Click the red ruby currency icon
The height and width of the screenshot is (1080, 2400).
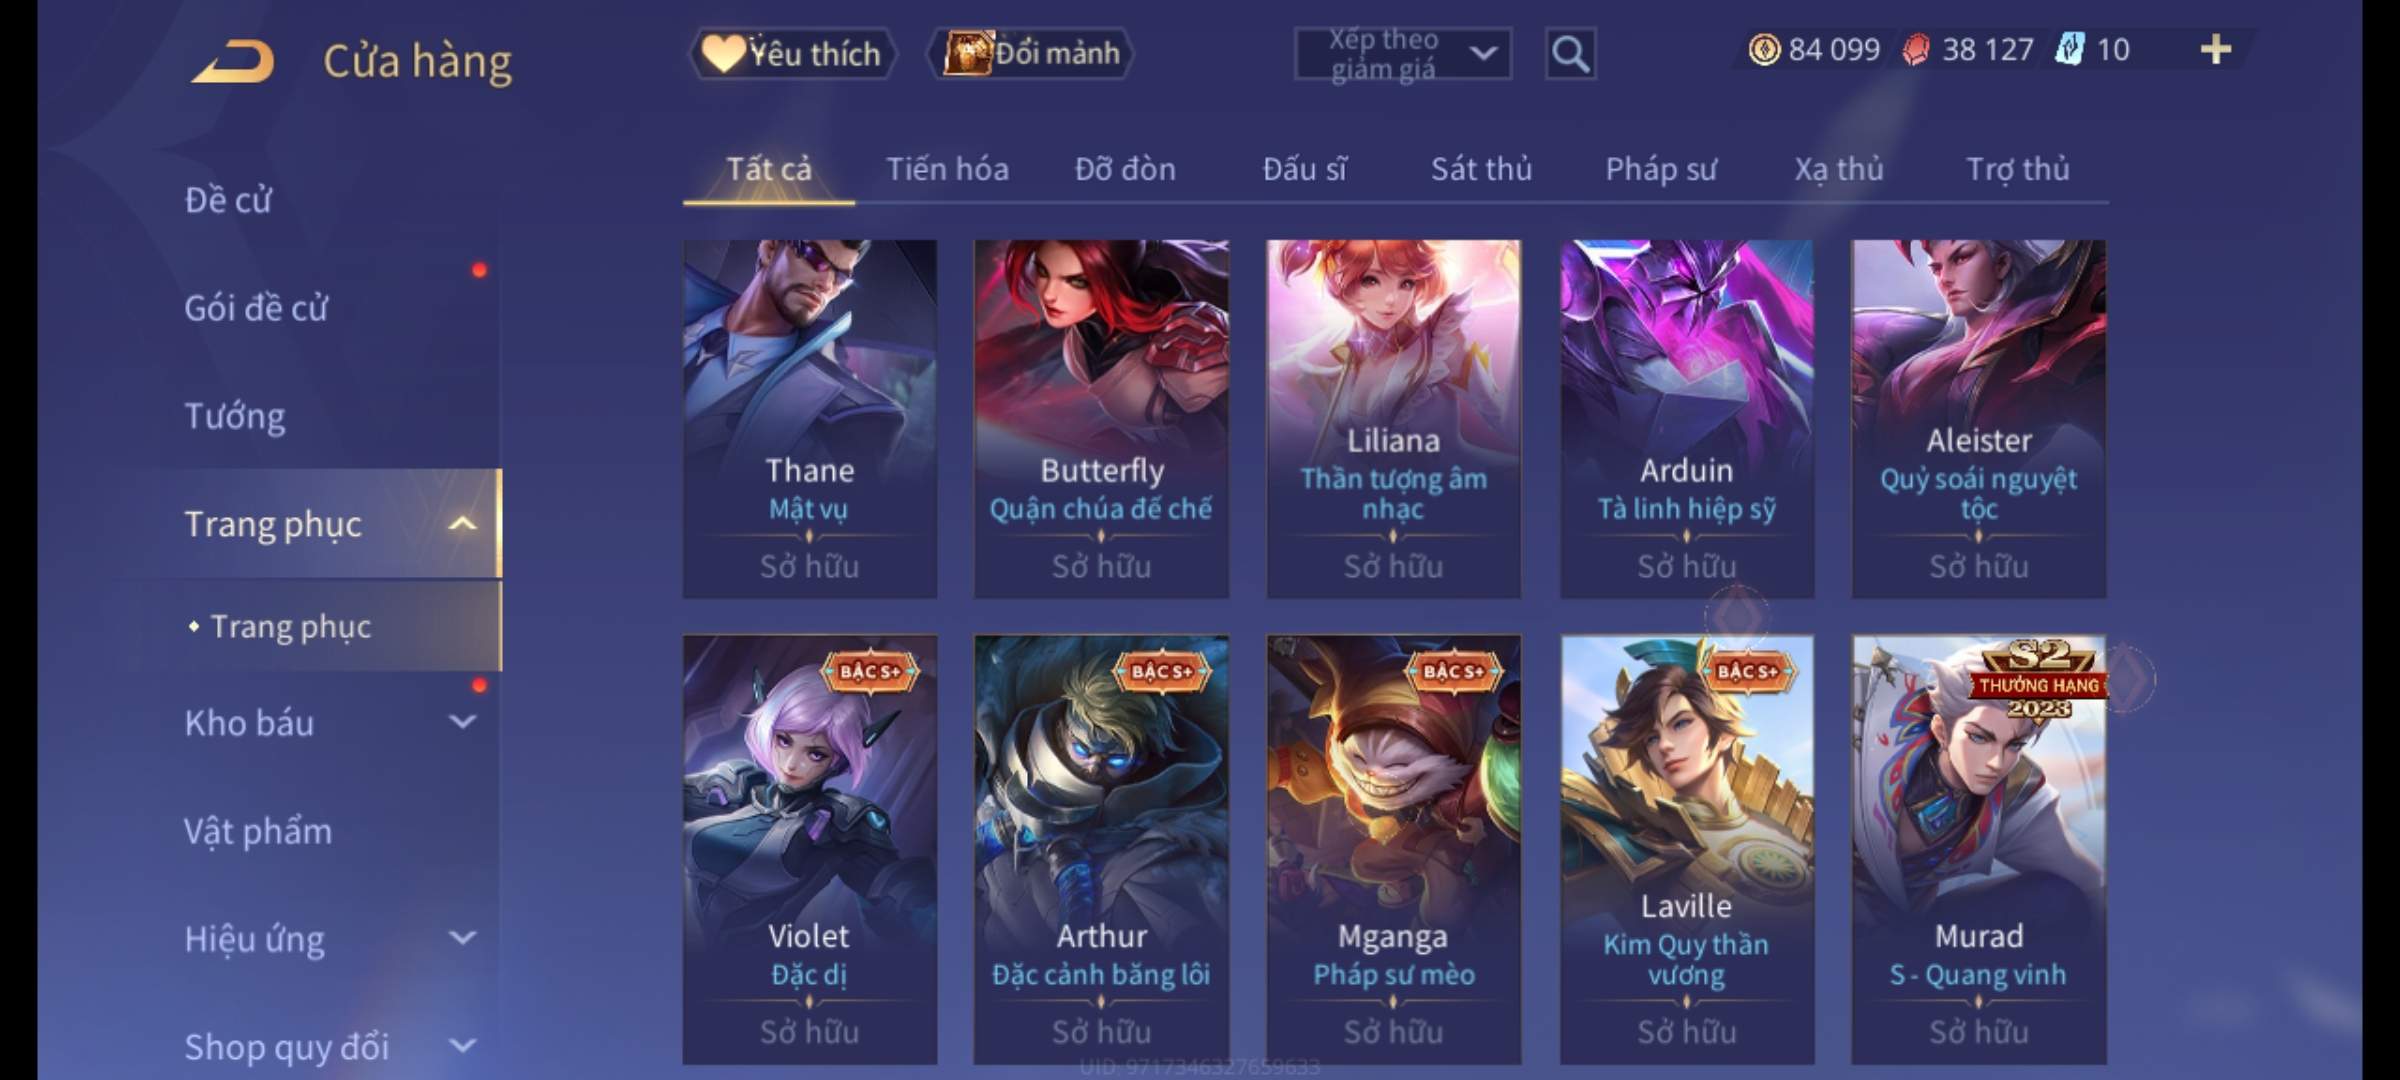[1916, 49]
